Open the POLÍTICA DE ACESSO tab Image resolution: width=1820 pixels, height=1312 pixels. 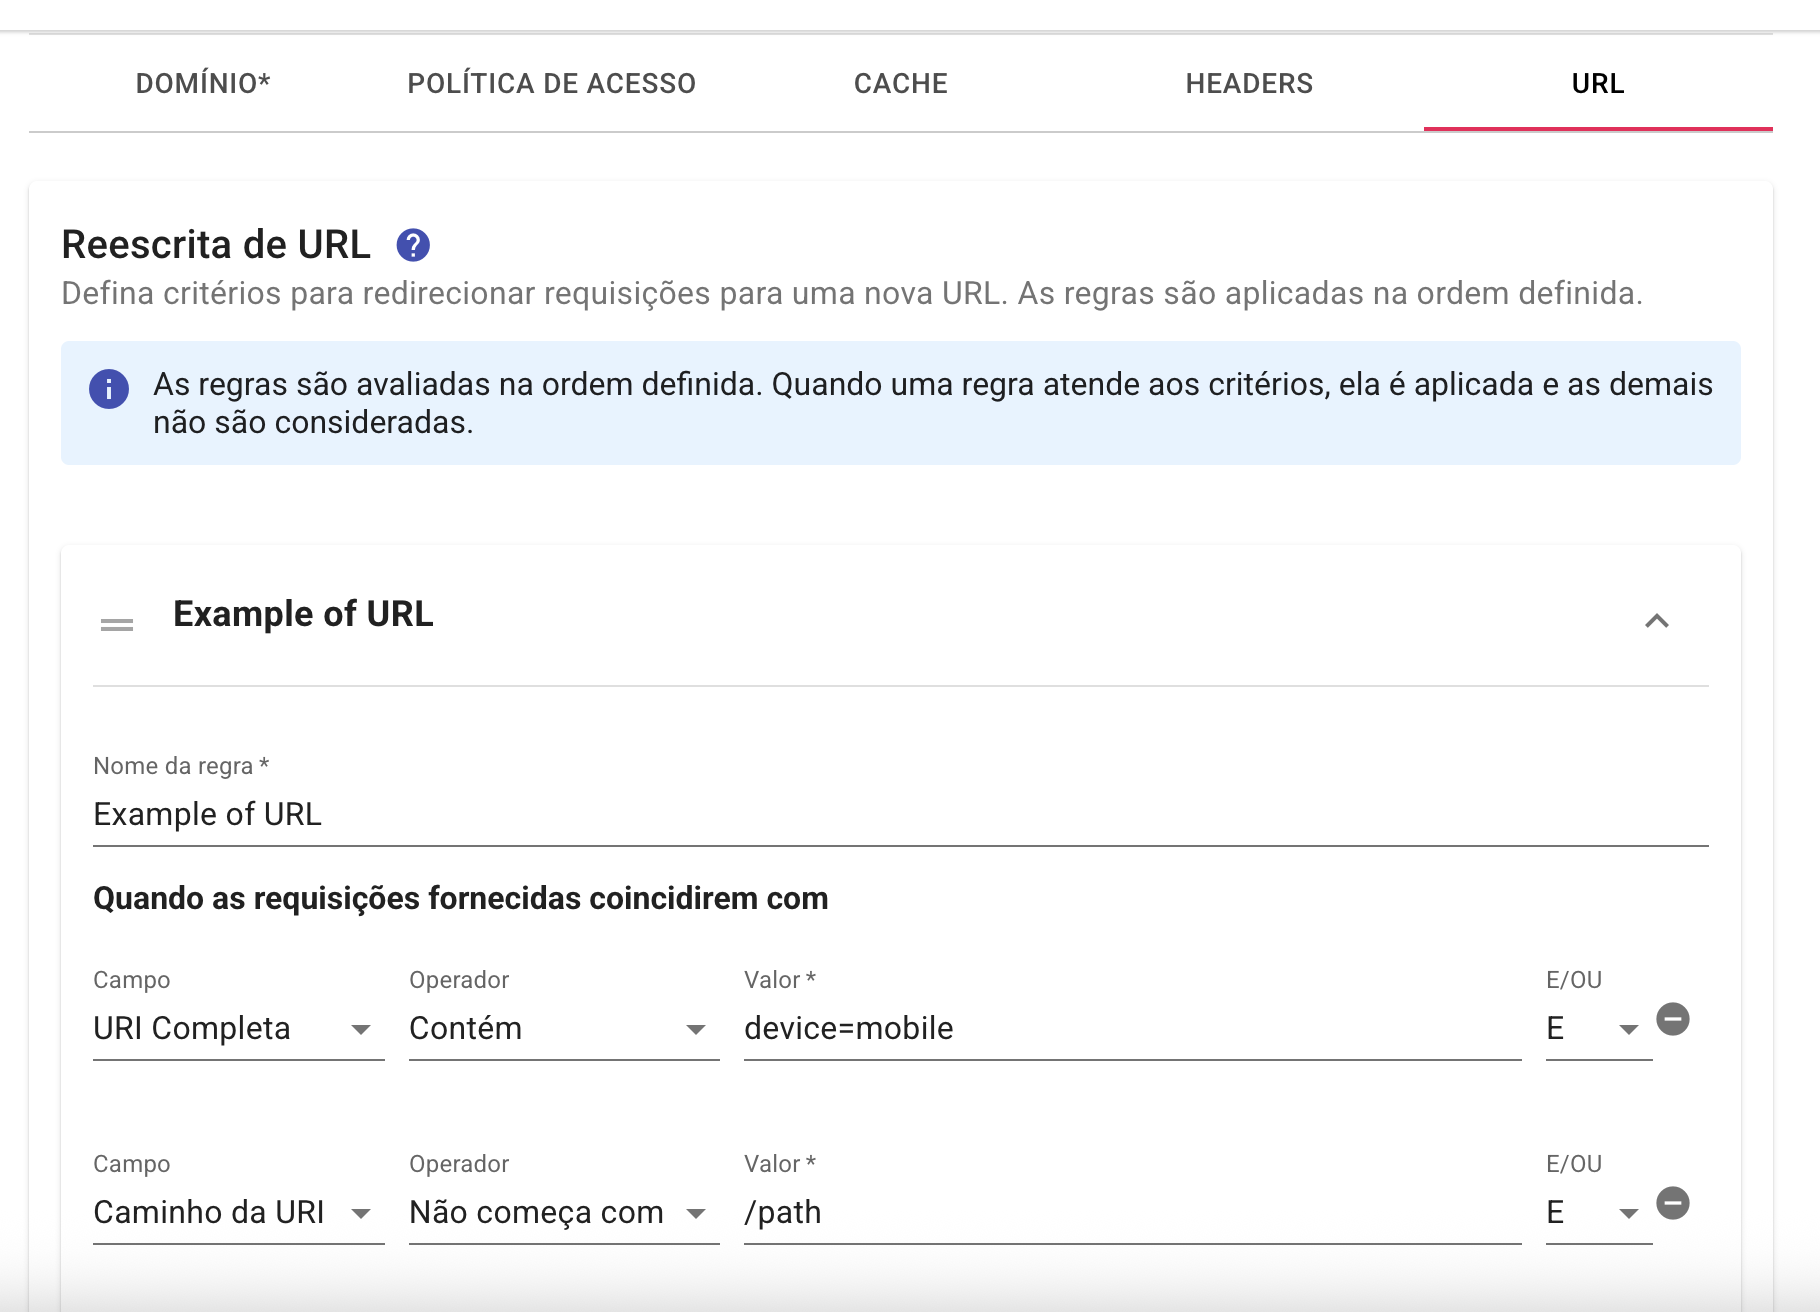click(551, 83)
